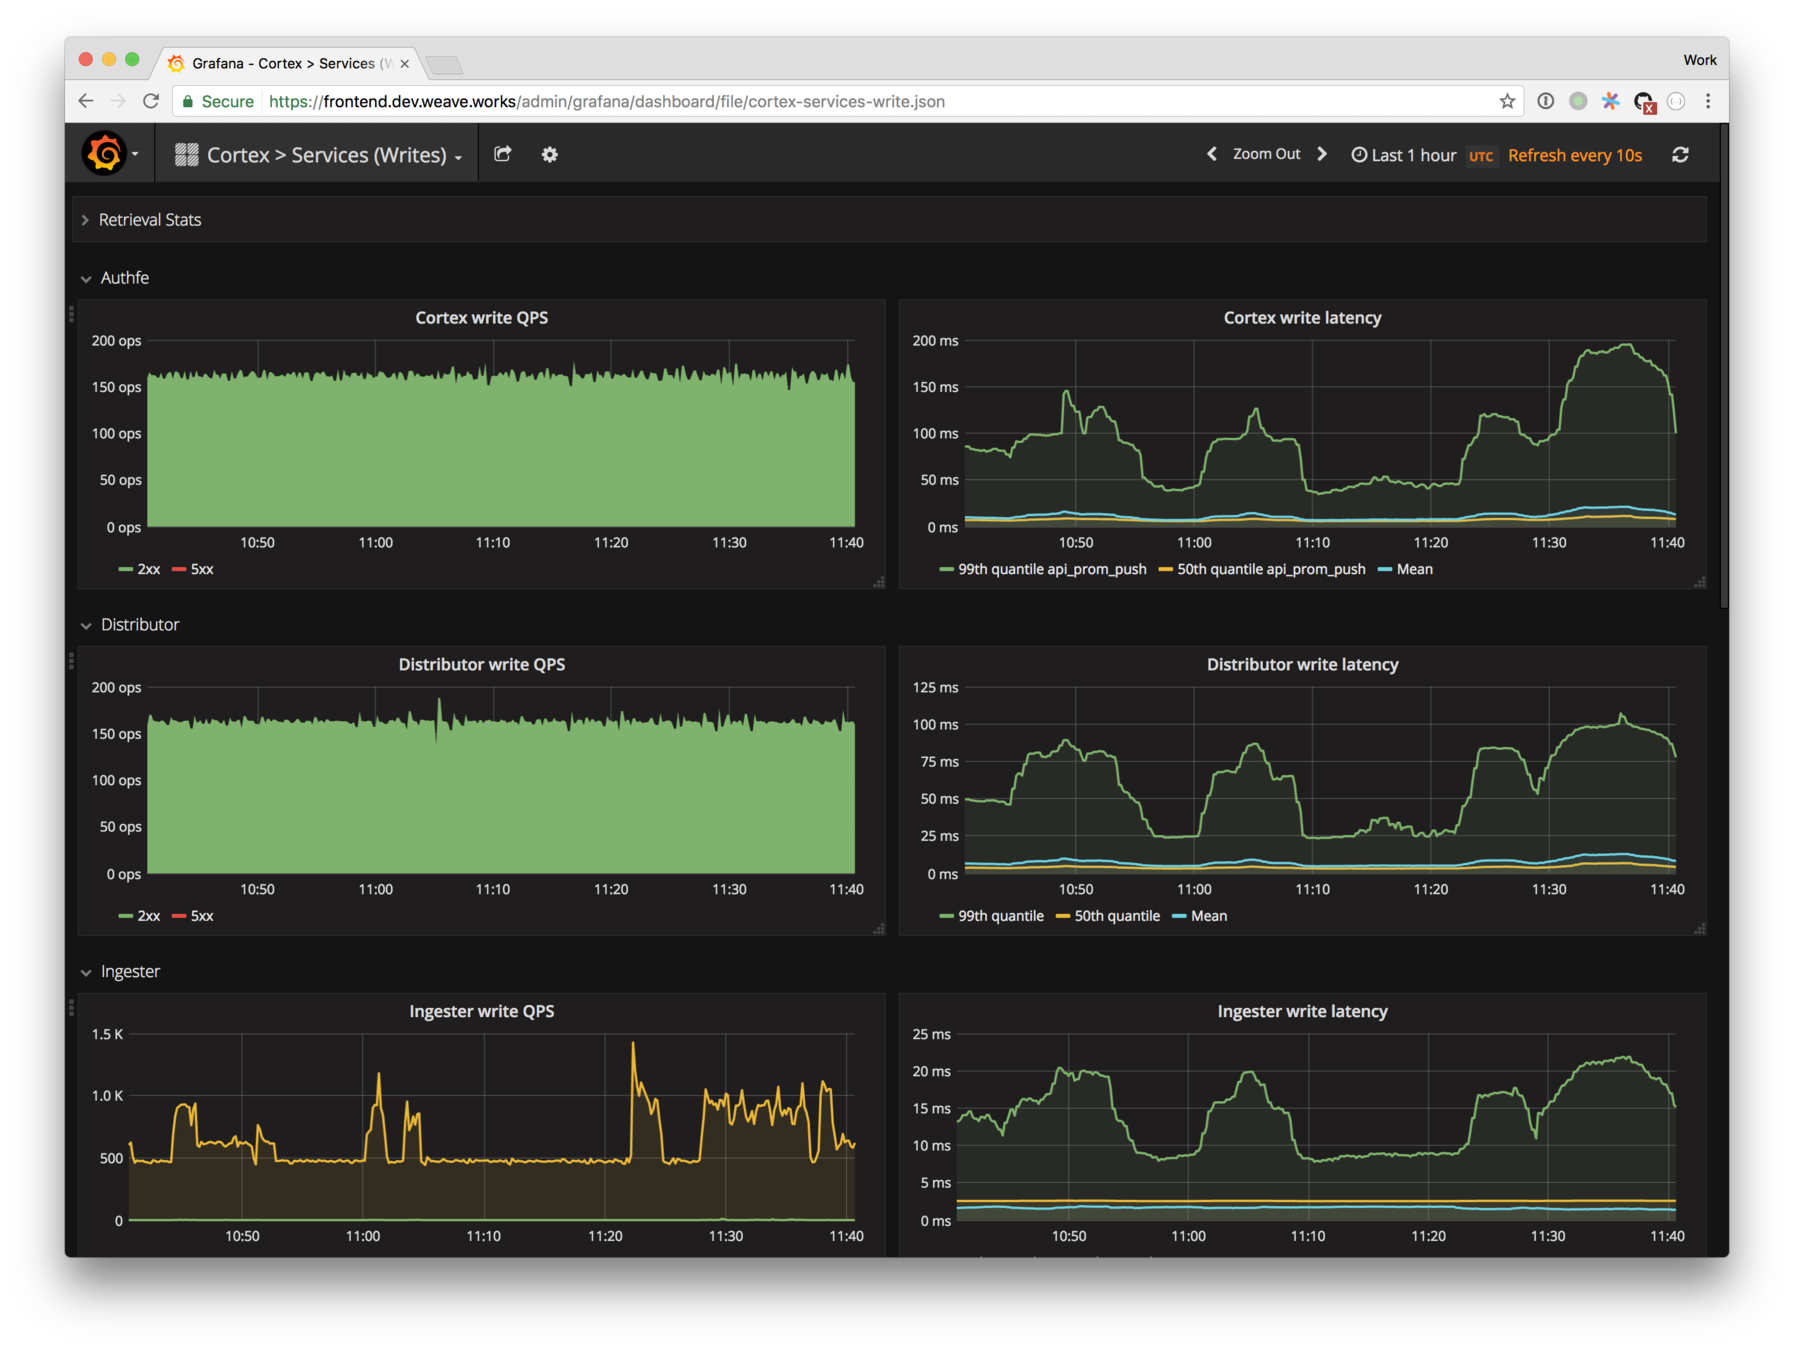1794x1350 pixels.
Task: Open the Cortex > Services (Writes) dashboard picker
Action: coord(318,155)
